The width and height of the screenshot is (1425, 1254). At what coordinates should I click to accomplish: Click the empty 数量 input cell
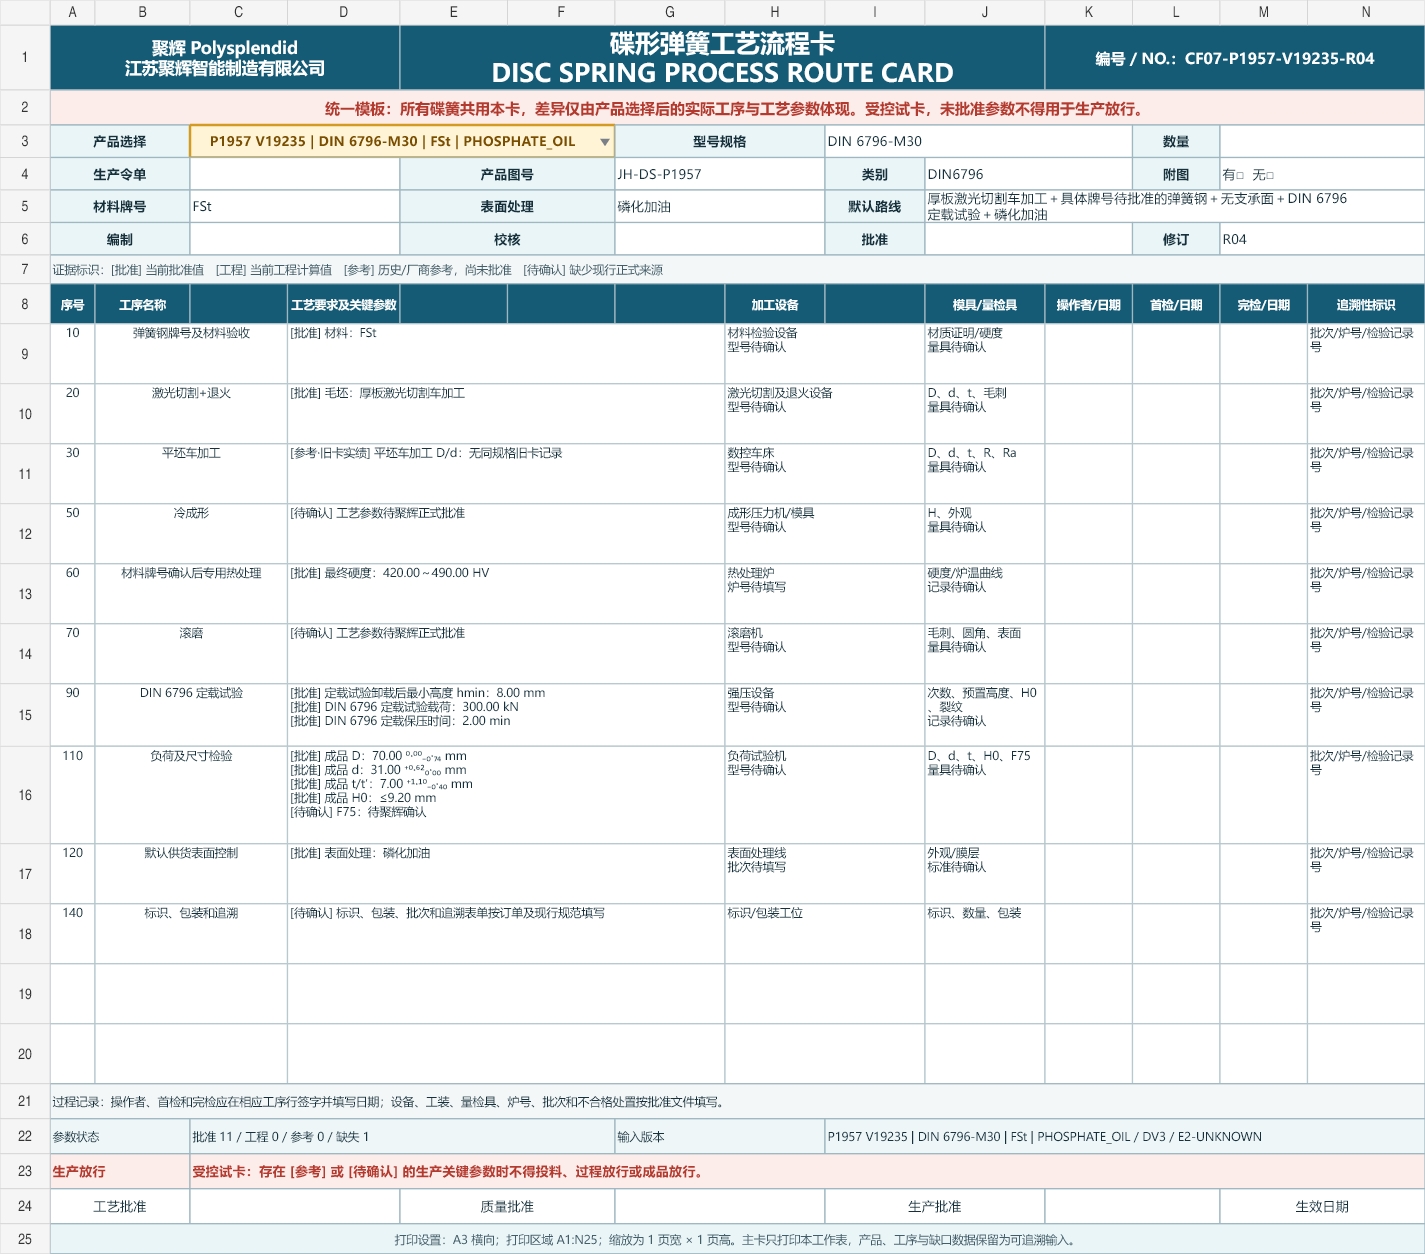click(1322, 141)
